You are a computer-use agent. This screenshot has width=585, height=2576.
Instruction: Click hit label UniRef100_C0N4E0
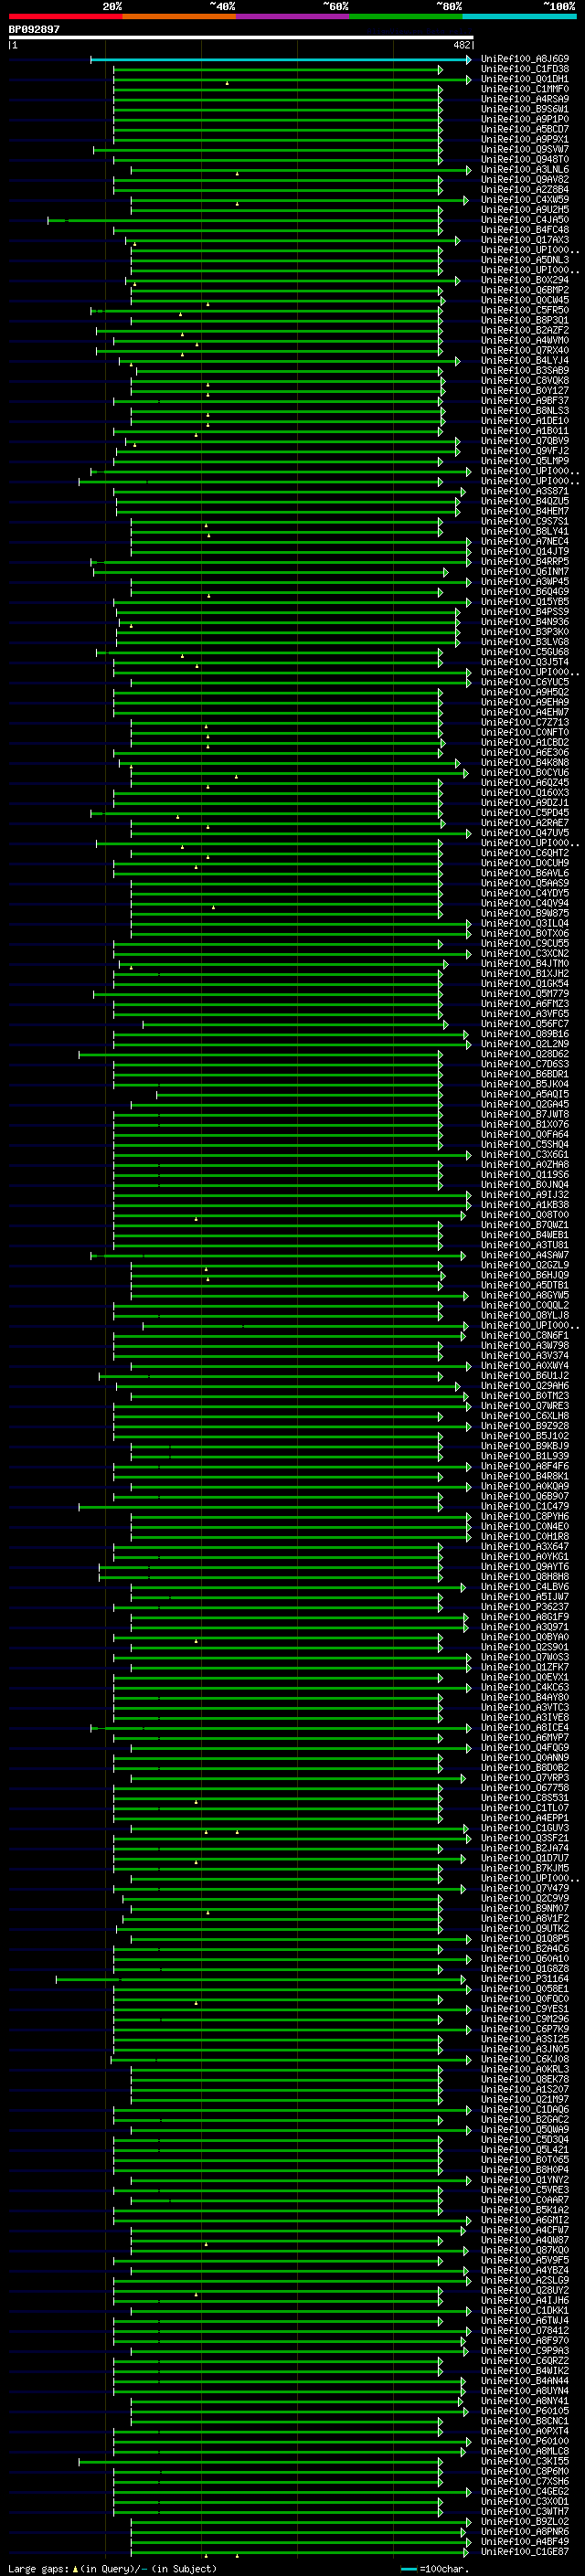[525, 1526]
